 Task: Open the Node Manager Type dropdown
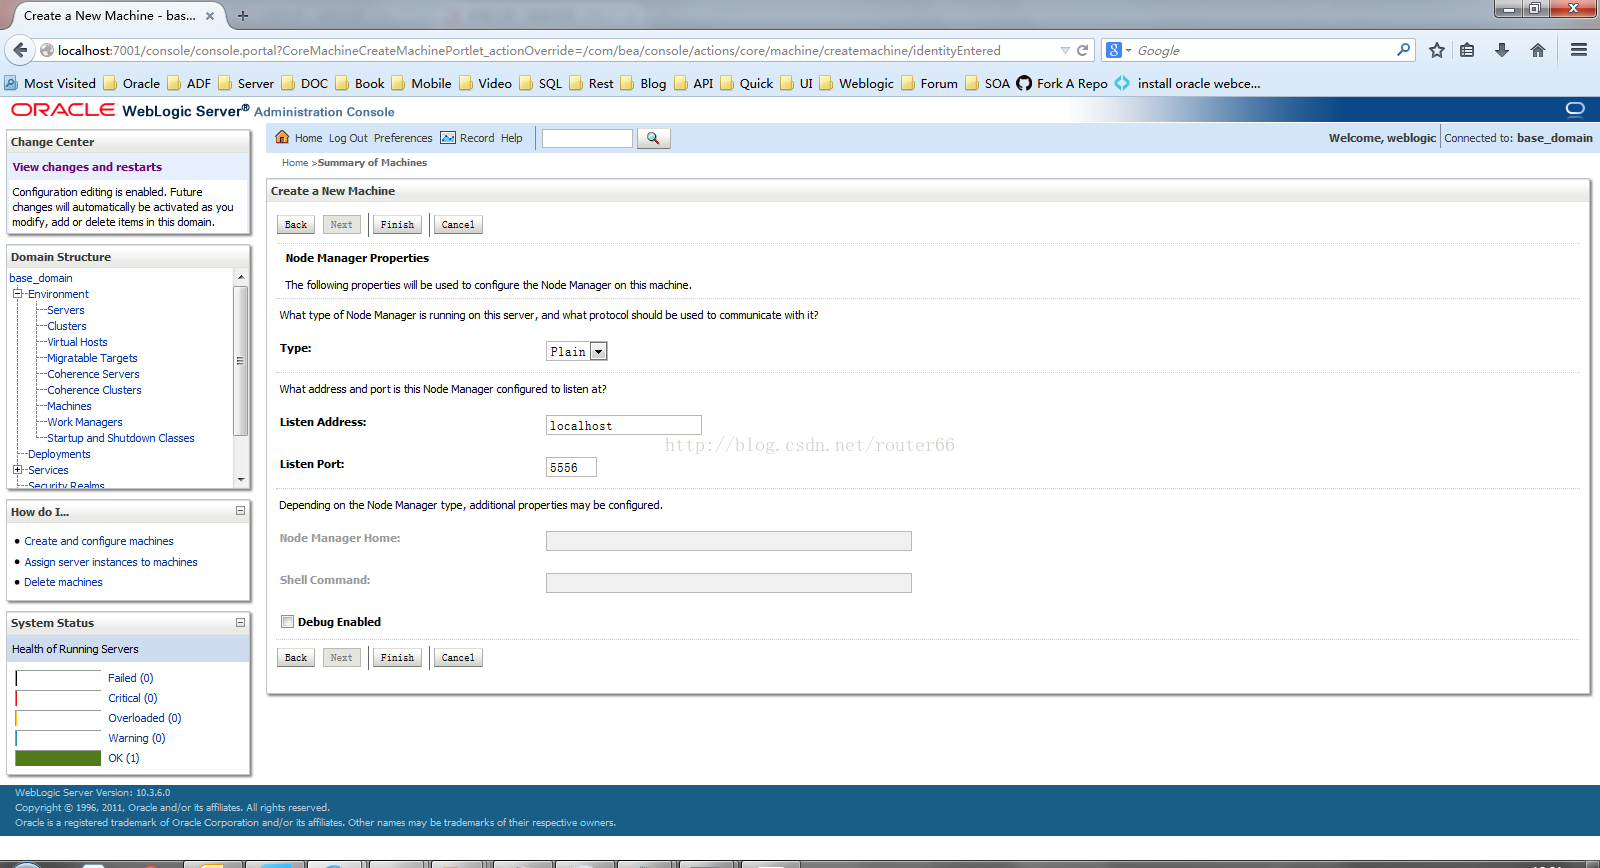click(x=577, y=351)
